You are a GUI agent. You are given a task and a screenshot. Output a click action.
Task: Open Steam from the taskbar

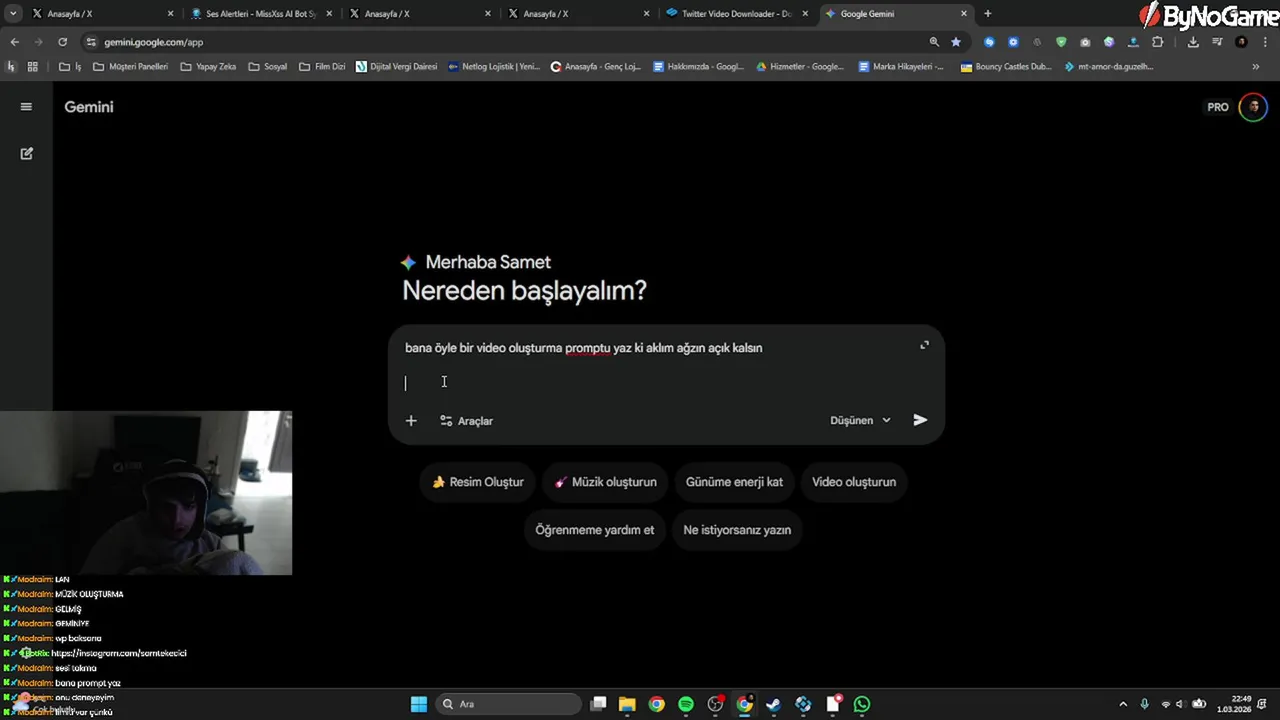coord(774,704)
